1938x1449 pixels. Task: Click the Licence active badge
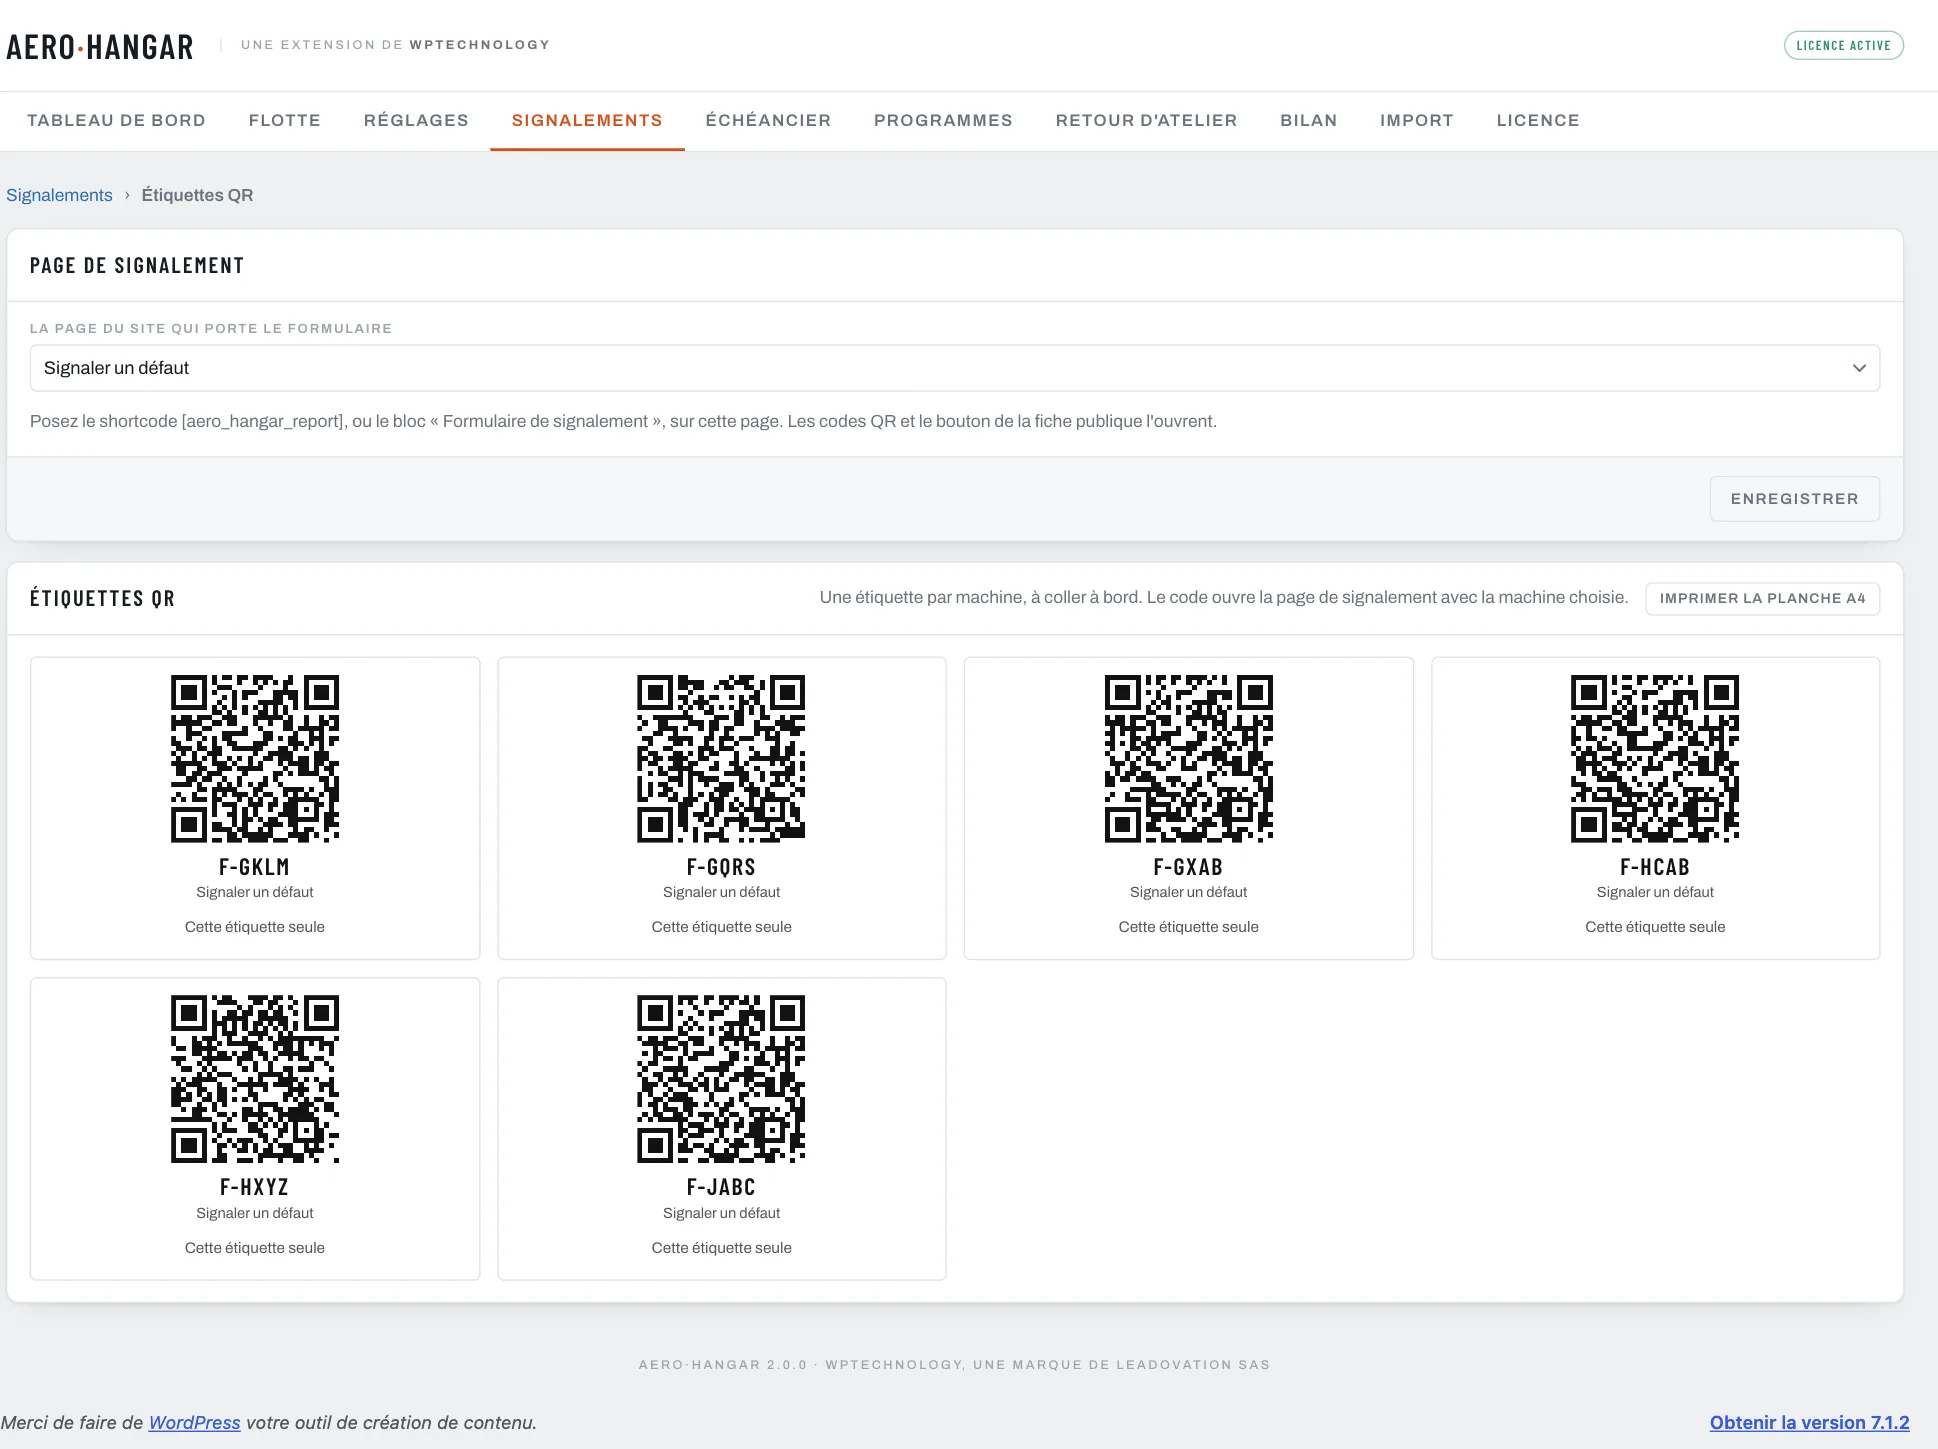1843,45
